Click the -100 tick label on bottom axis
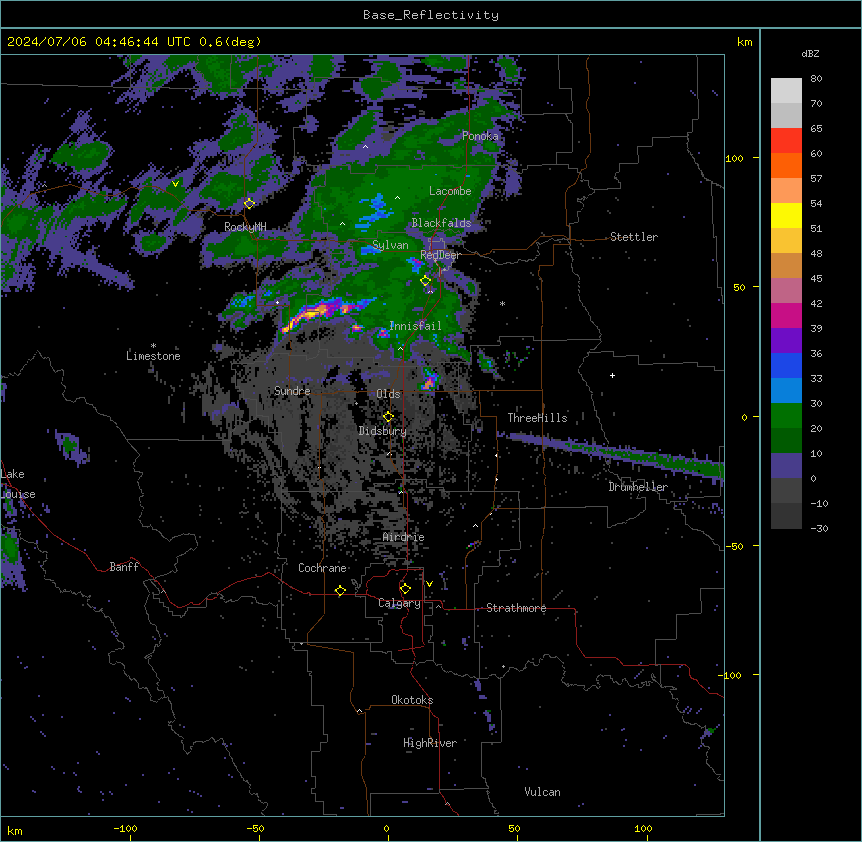The image size is (862, 842). click(x=125, y=828)
